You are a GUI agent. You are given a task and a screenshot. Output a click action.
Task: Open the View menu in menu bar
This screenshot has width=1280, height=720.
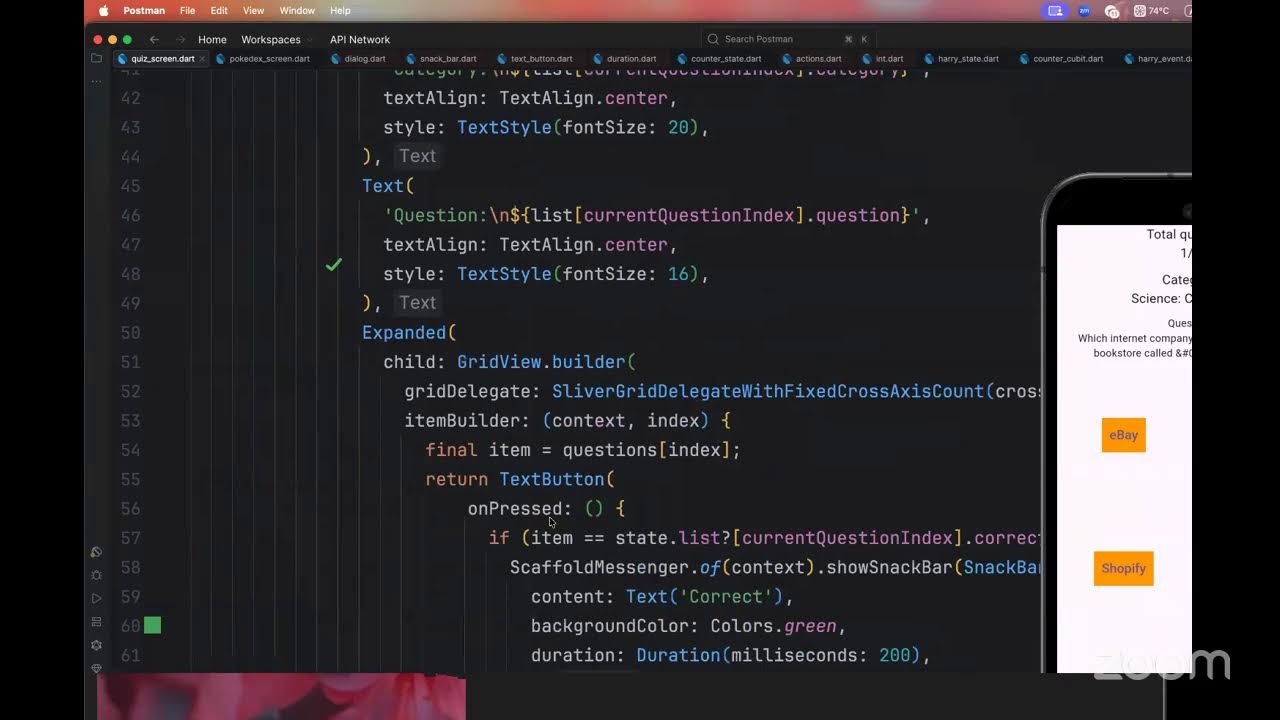[x=254, y=11]
